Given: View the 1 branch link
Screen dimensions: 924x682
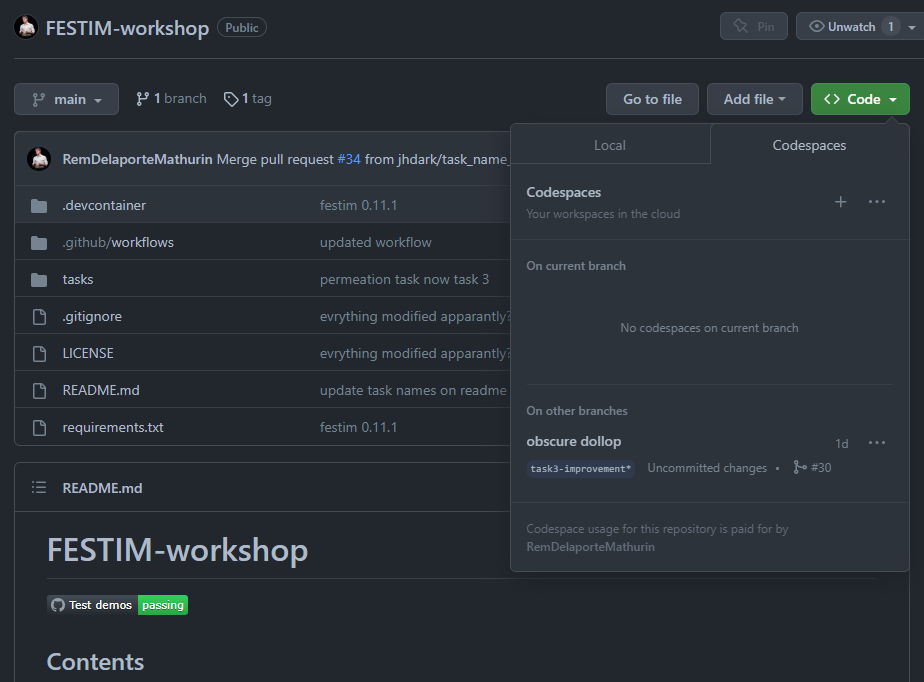Looking at the screenshot, I should coord(171,98).
